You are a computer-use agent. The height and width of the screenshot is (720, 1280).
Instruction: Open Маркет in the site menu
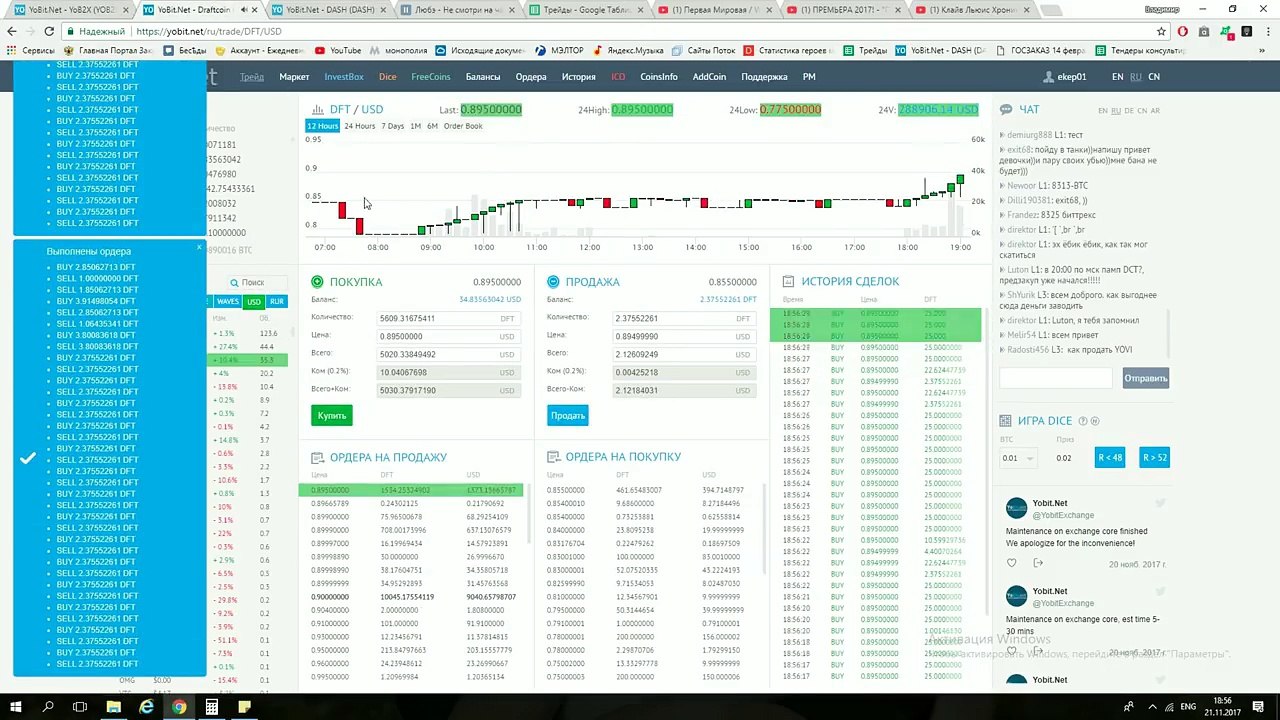294,77
